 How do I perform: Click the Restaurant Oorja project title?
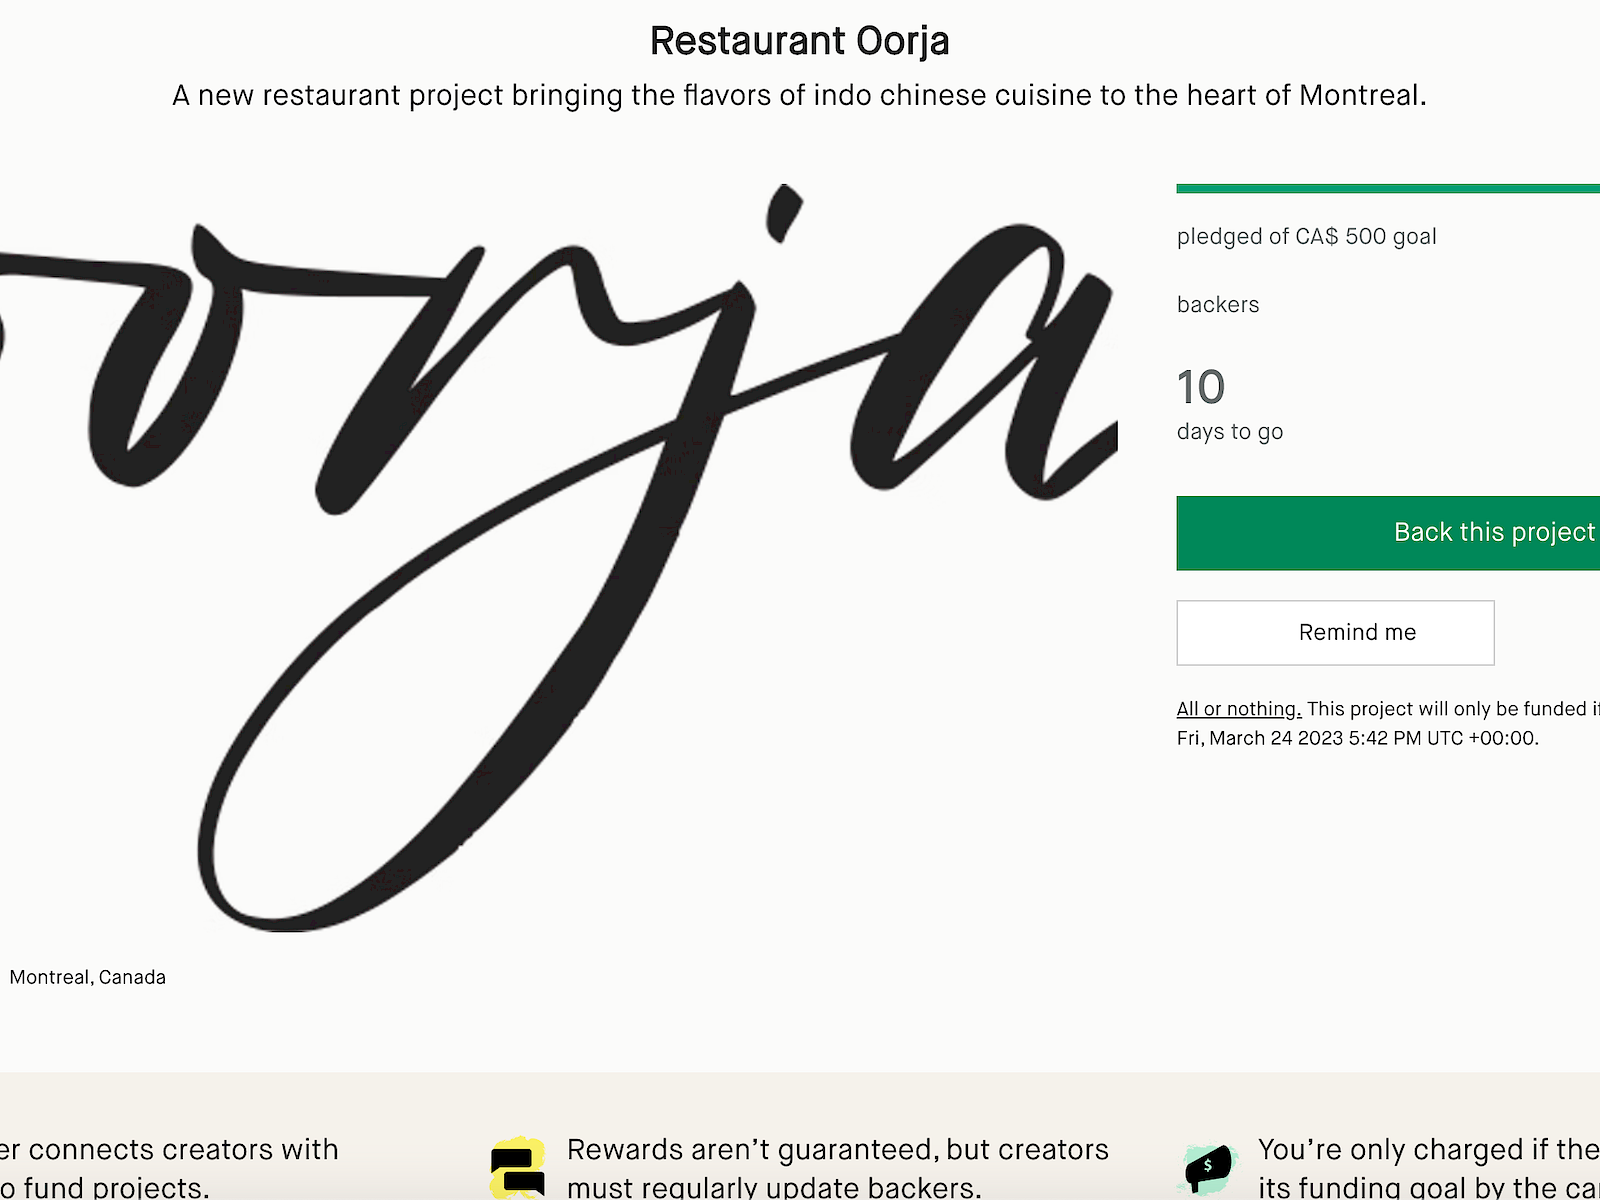tap(800, 41)
